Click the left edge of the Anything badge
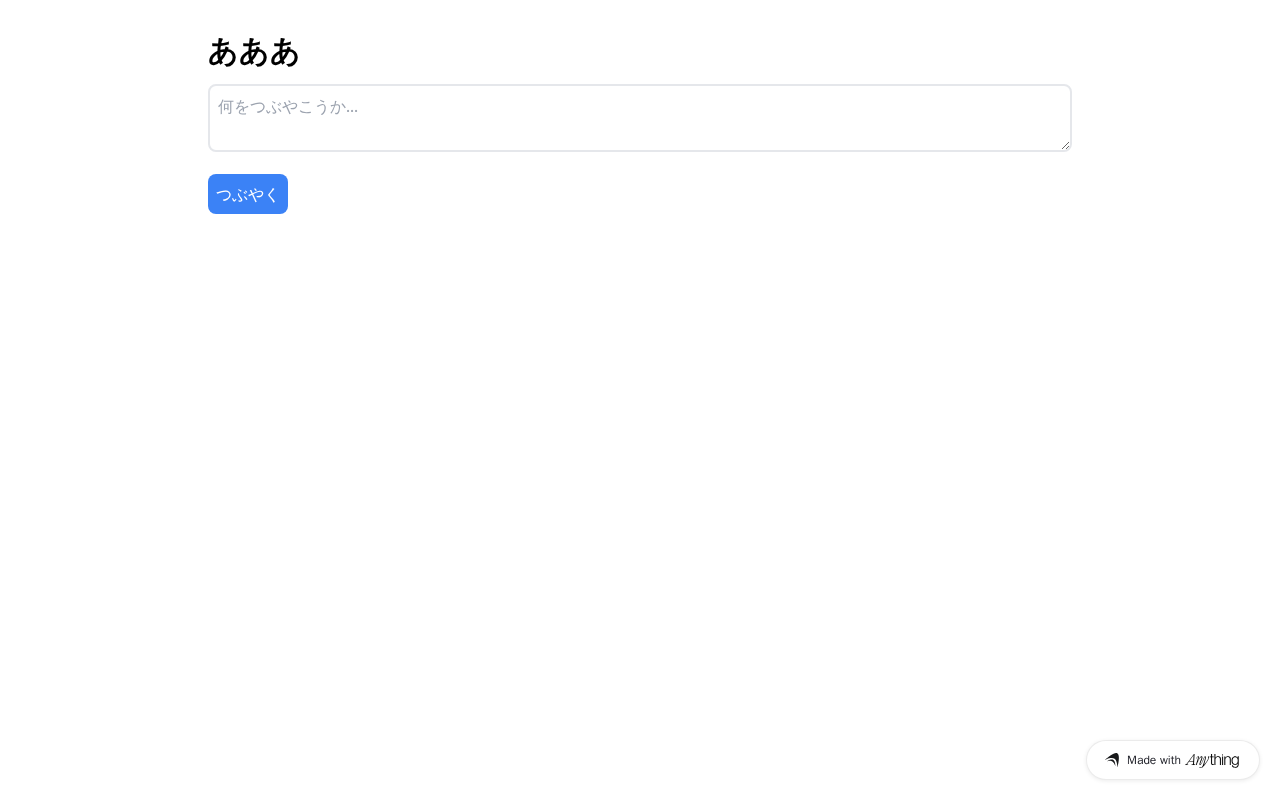Image resolution: width=1280 pixels, height=800 pixels. click(x=1090, y=760)
